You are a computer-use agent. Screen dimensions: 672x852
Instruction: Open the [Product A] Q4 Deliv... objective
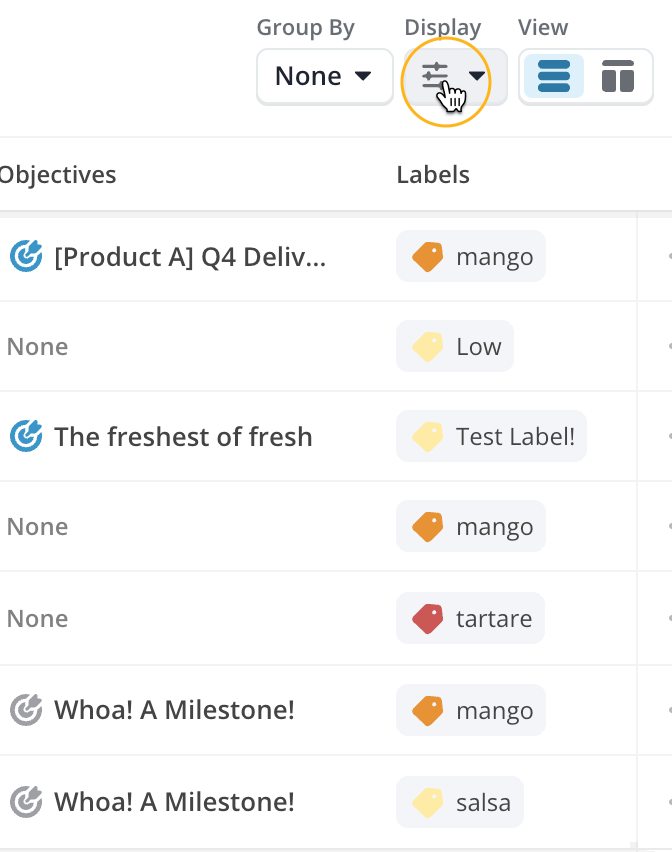tap(190, 257)
